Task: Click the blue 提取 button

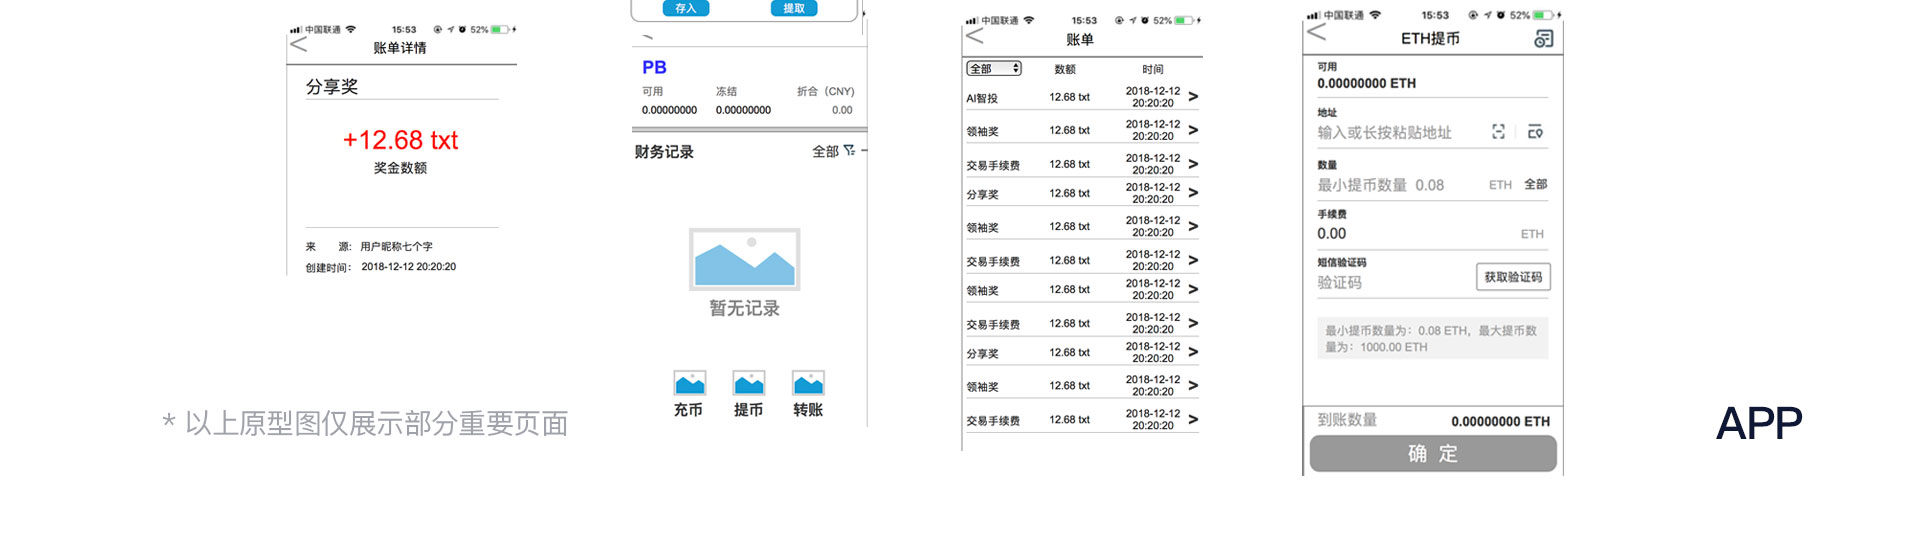Action: click(x=794, y=8)
